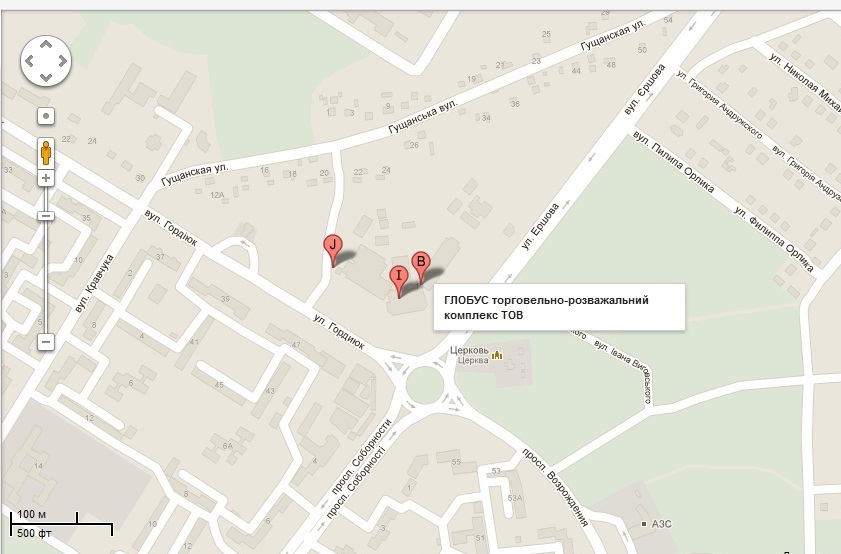Click the zoom in plus button
Image resolution: width=841 pixels, height=554 pixels.
coord(46,178)
